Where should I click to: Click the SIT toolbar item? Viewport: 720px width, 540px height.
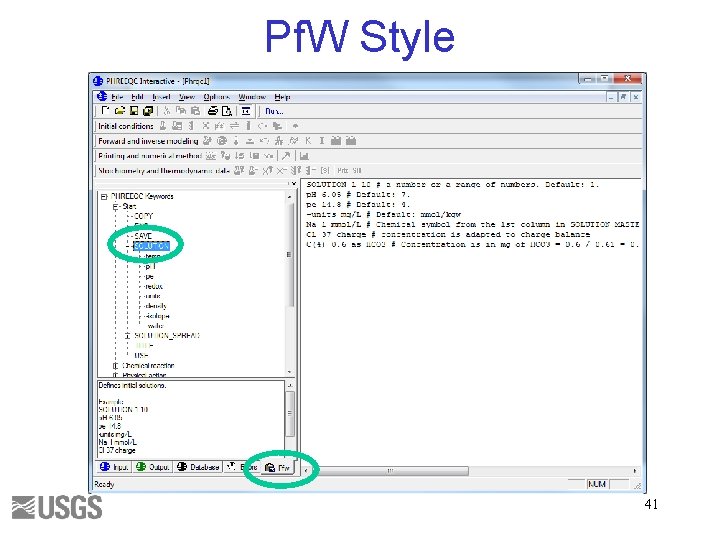[x=357, y=170]
